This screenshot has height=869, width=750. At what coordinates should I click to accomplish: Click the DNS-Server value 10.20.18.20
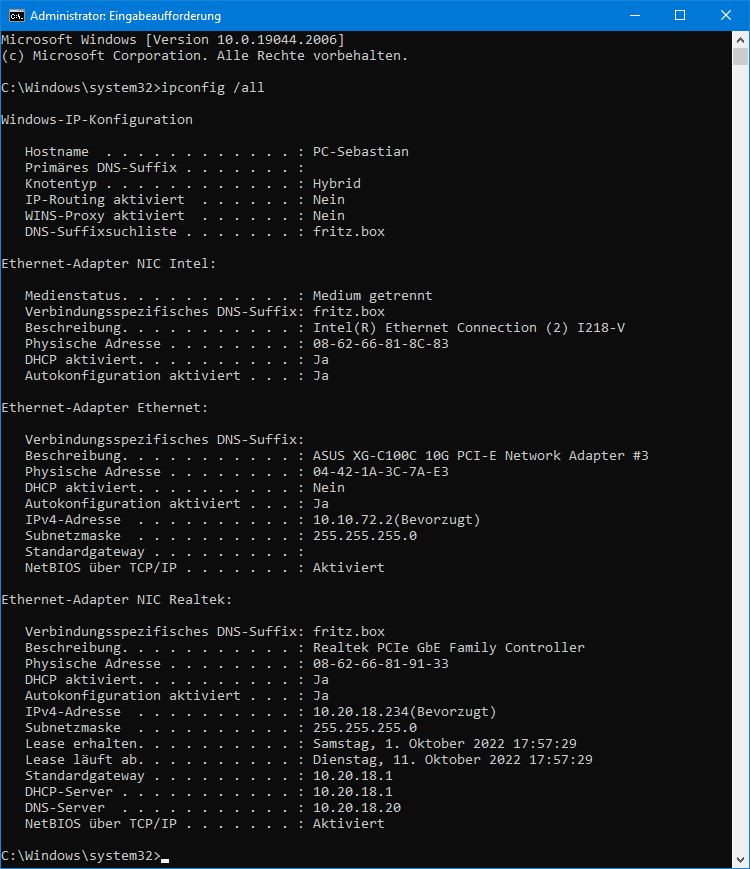pyautogui.click(x=357, y=807)
